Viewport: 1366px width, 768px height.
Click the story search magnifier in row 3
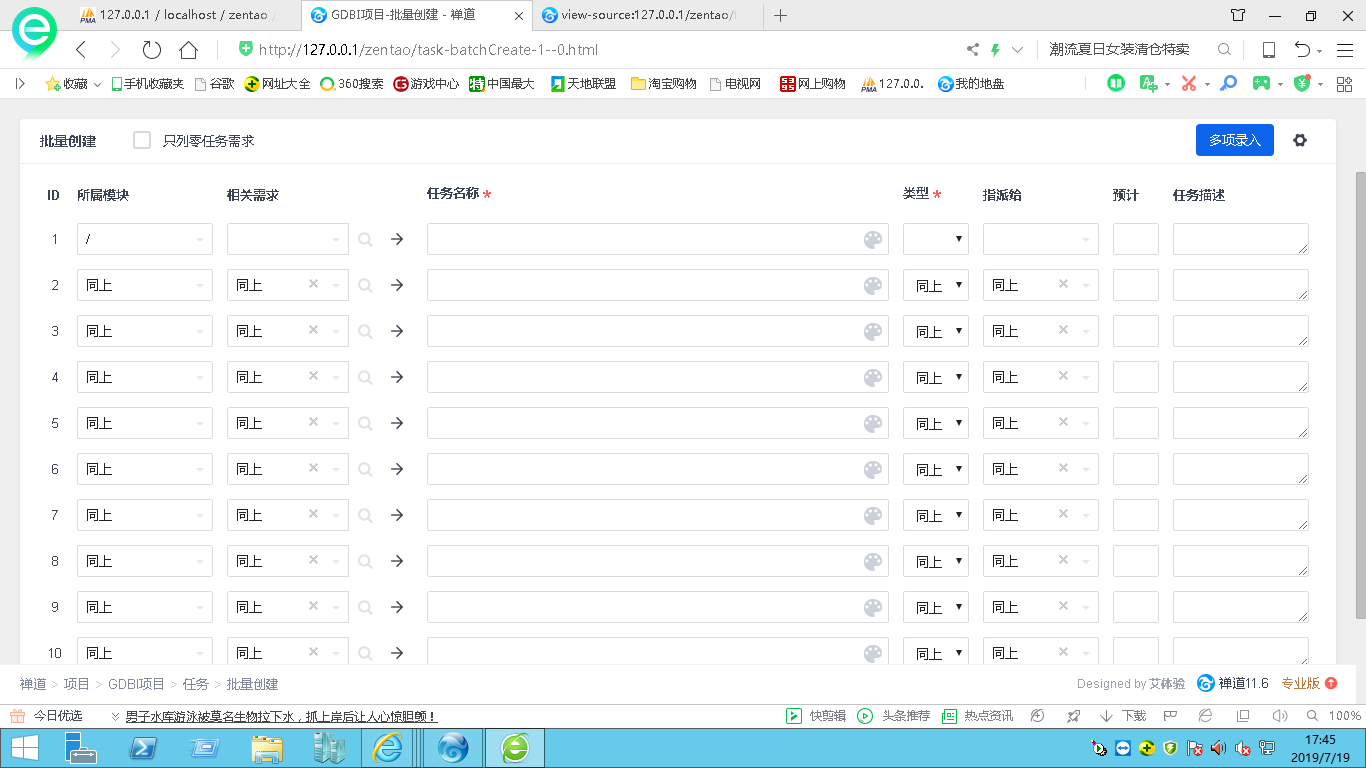point(365,331)
